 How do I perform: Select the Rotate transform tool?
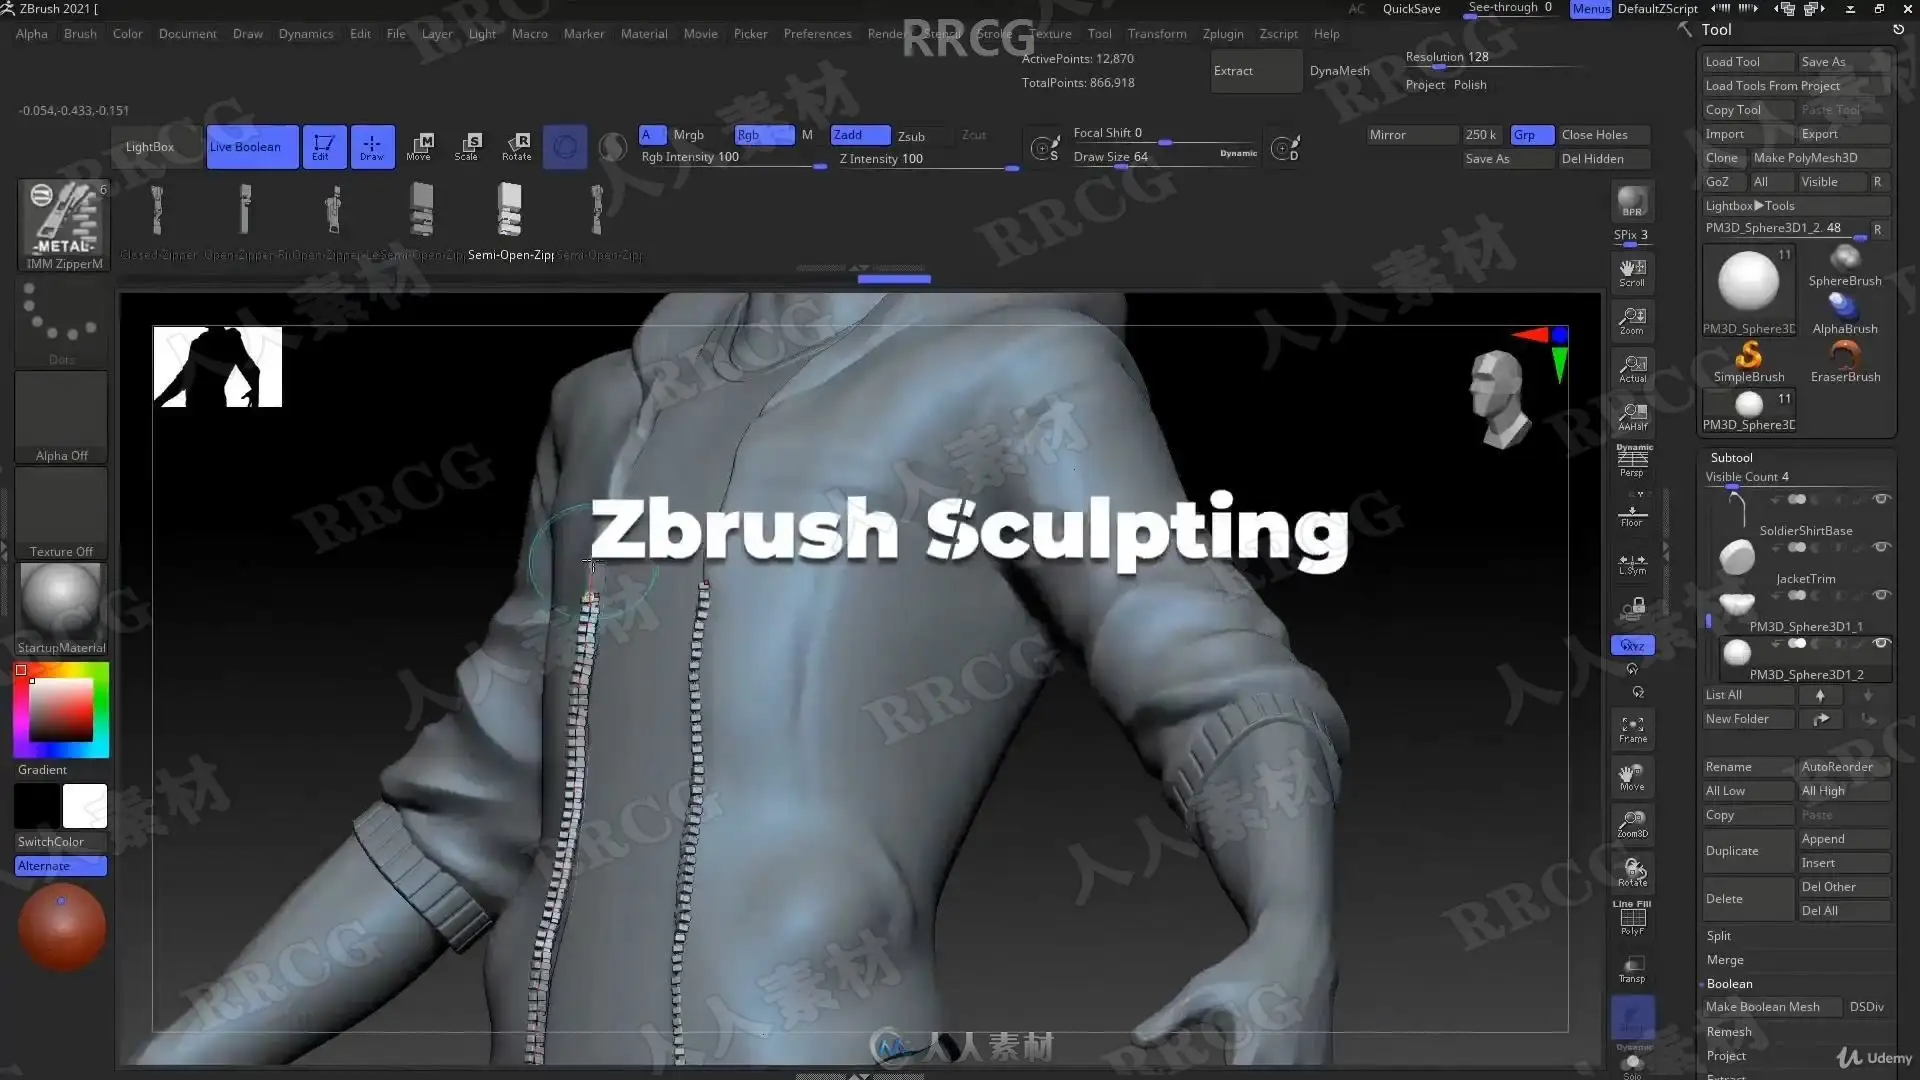[517, 146]
